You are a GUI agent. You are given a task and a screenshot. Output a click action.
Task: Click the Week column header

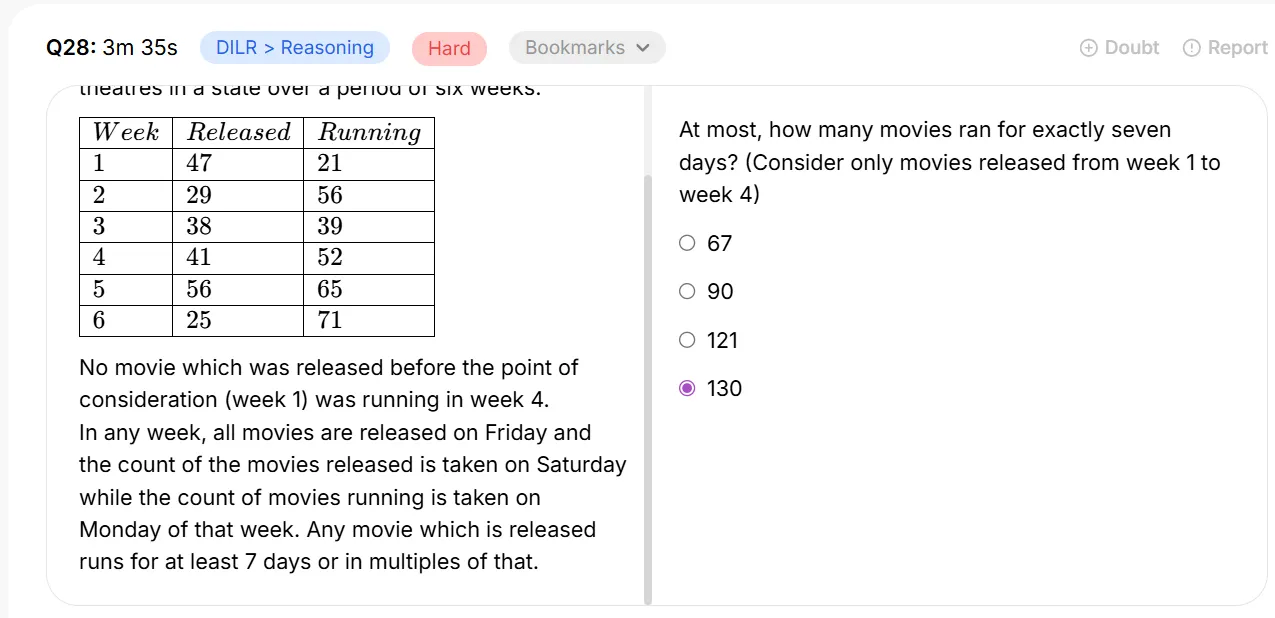click(126, 132)
